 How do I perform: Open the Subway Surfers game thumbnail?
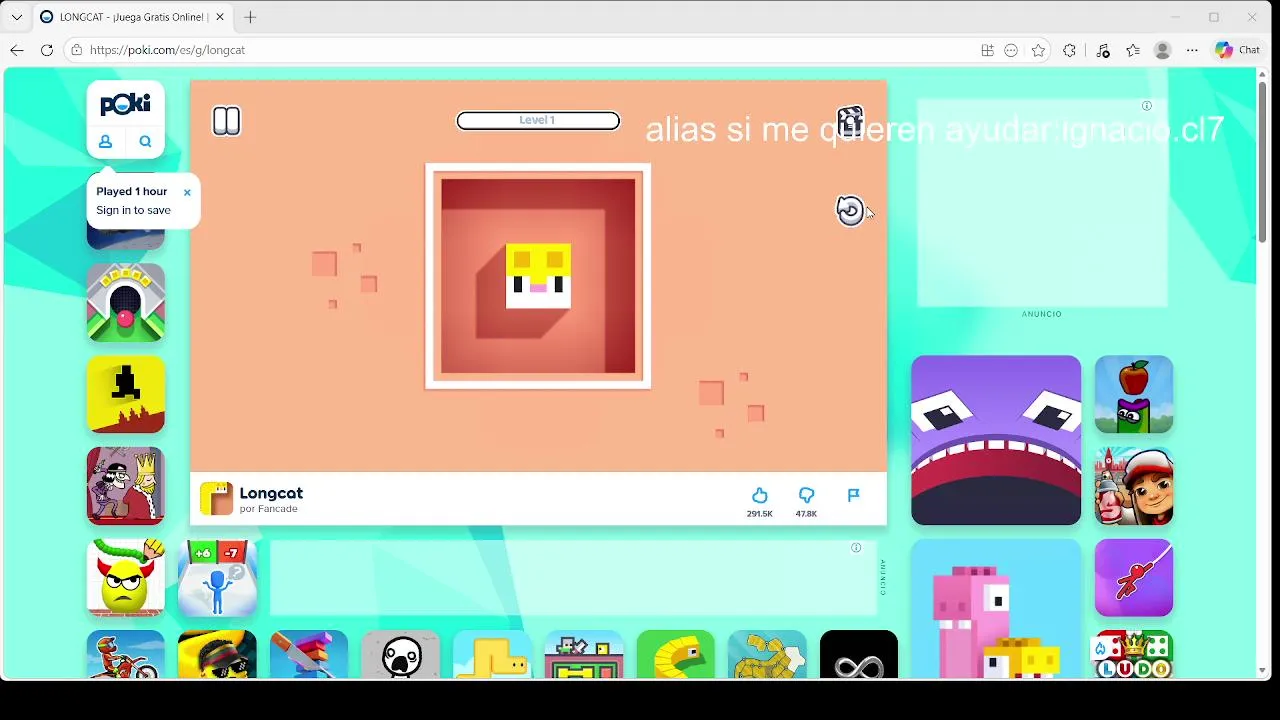click(x=1134, y=486)
